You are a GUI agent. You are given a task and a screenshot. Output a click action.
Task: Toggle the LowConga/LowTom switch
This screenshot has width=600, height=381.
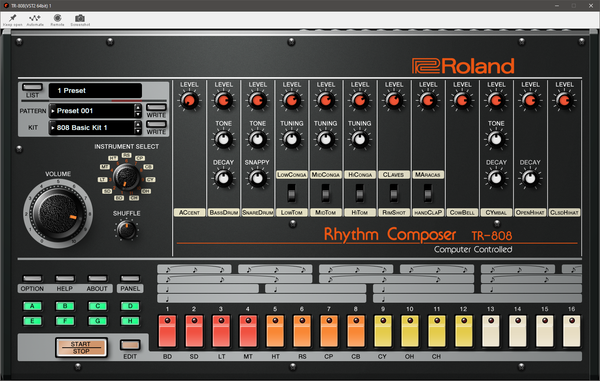pos(292,193)
